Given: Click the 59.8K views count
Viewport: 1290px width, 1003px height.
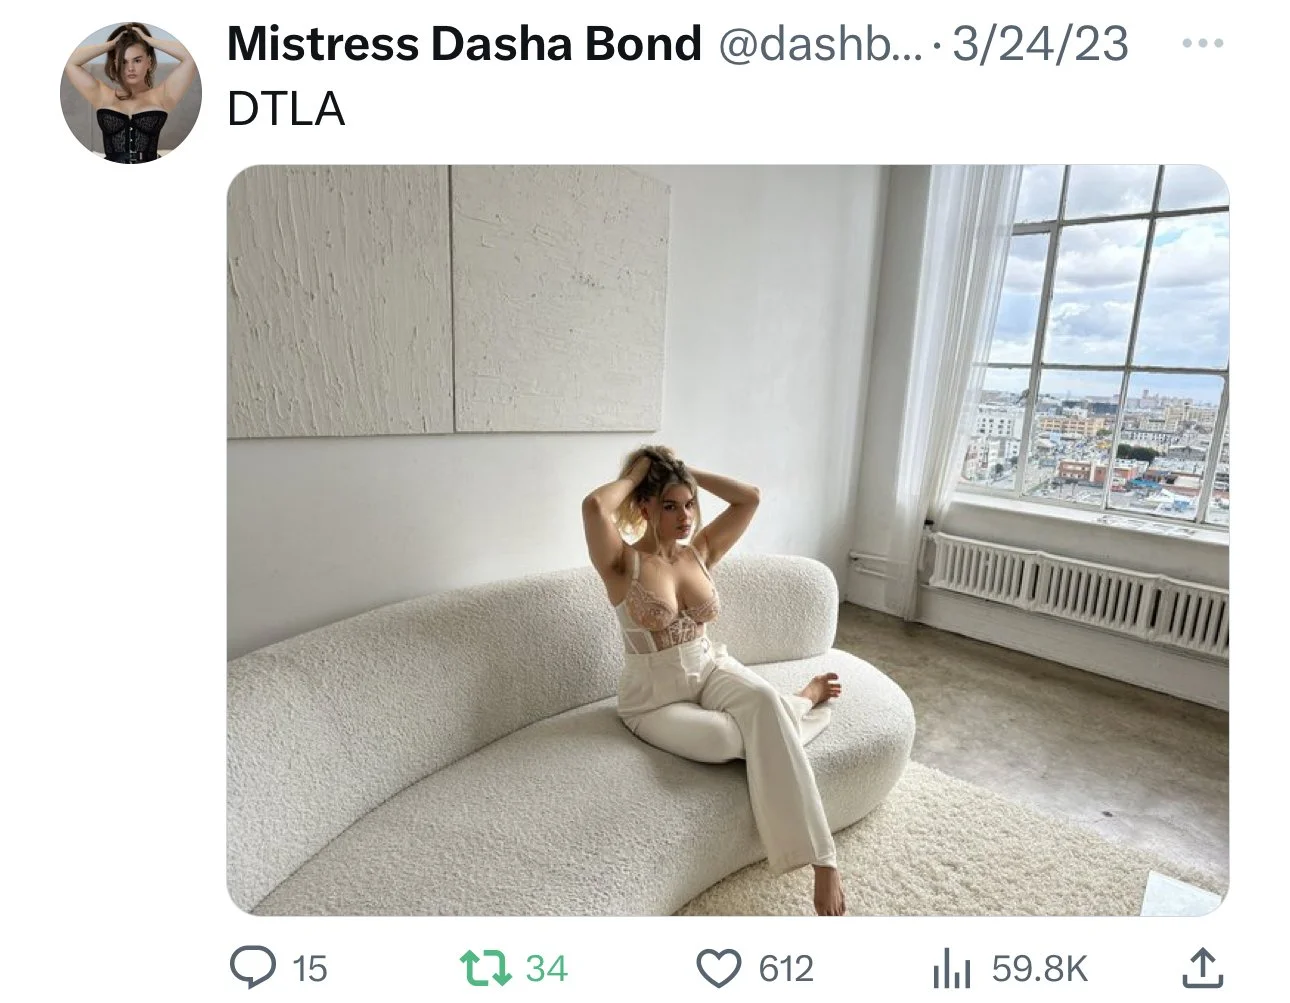Looking at the screenshot, I should coord(1039,968).
